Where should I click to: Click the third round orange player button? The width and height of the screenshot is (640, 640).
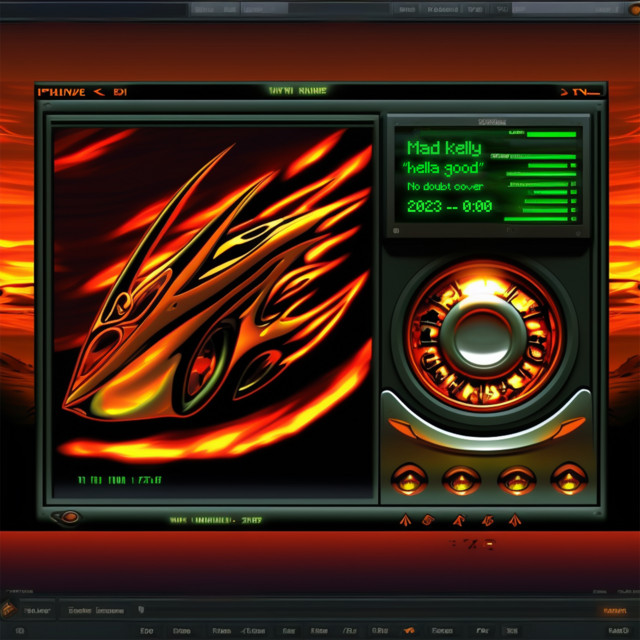tap(516, 479)
